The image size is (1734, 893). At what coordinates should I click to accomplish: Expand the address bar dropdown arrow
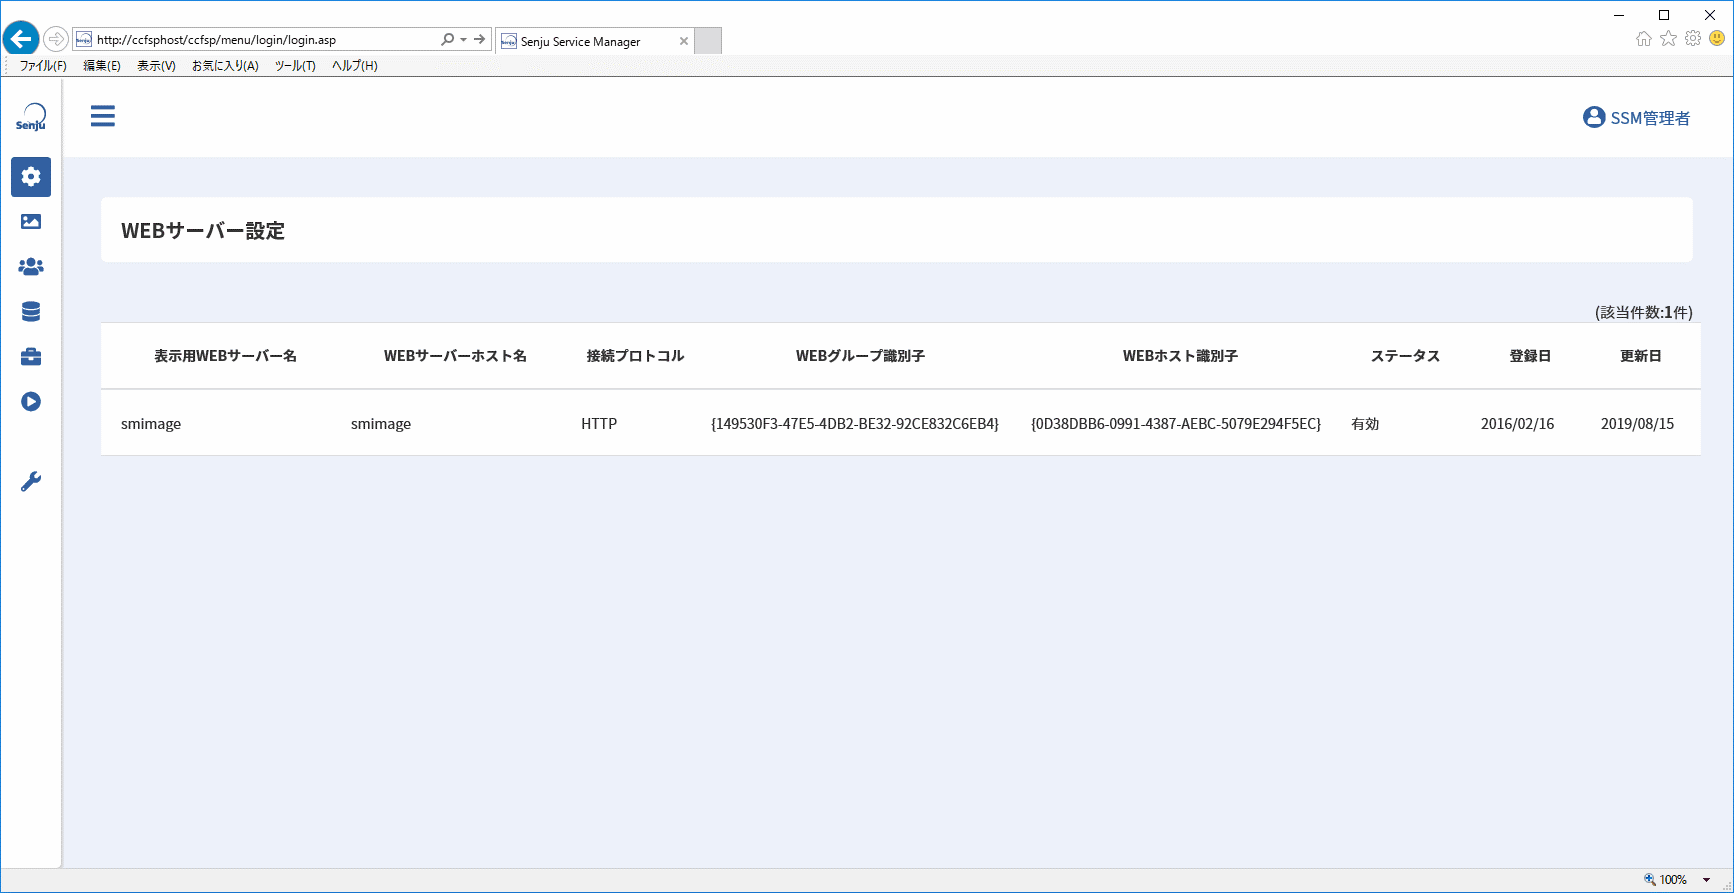point(463,40)
